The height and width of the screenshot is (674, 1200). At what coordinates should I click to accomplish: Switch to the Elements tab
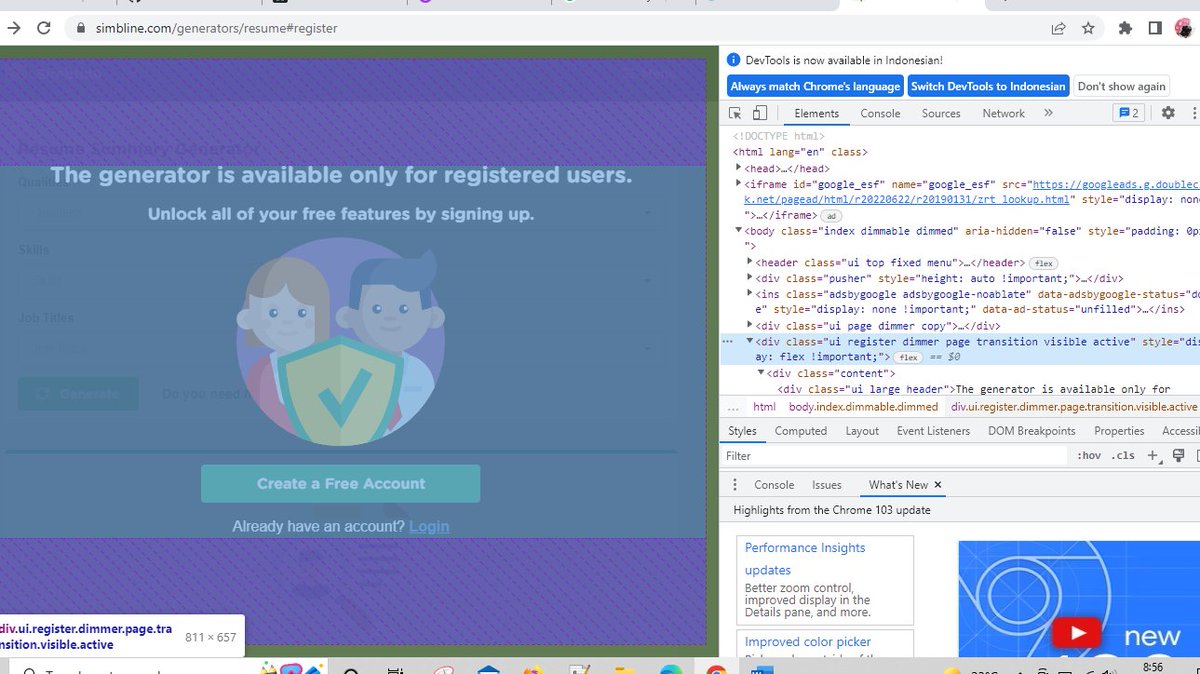click(817, 113)
